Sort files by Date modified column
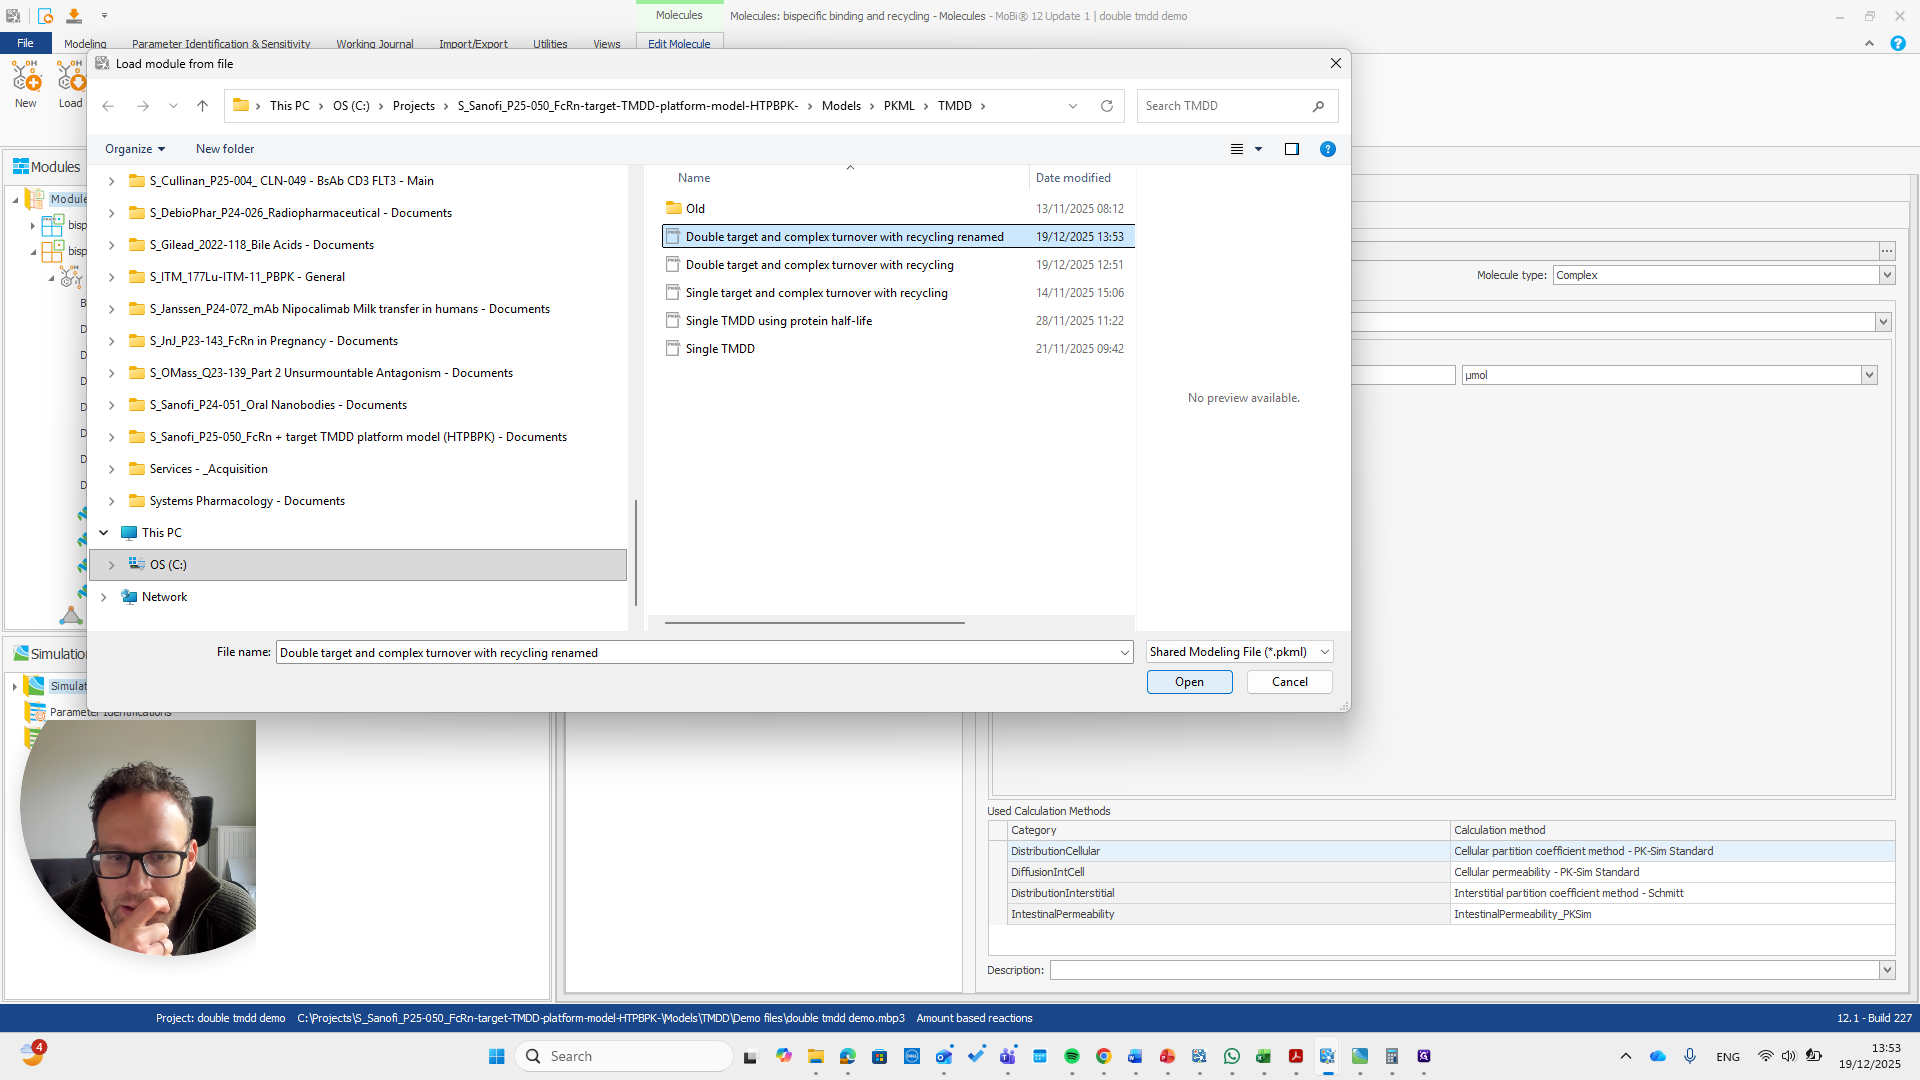Image resolution: width=1920 pixels, height=1080 pixels. coord(1072,178)
